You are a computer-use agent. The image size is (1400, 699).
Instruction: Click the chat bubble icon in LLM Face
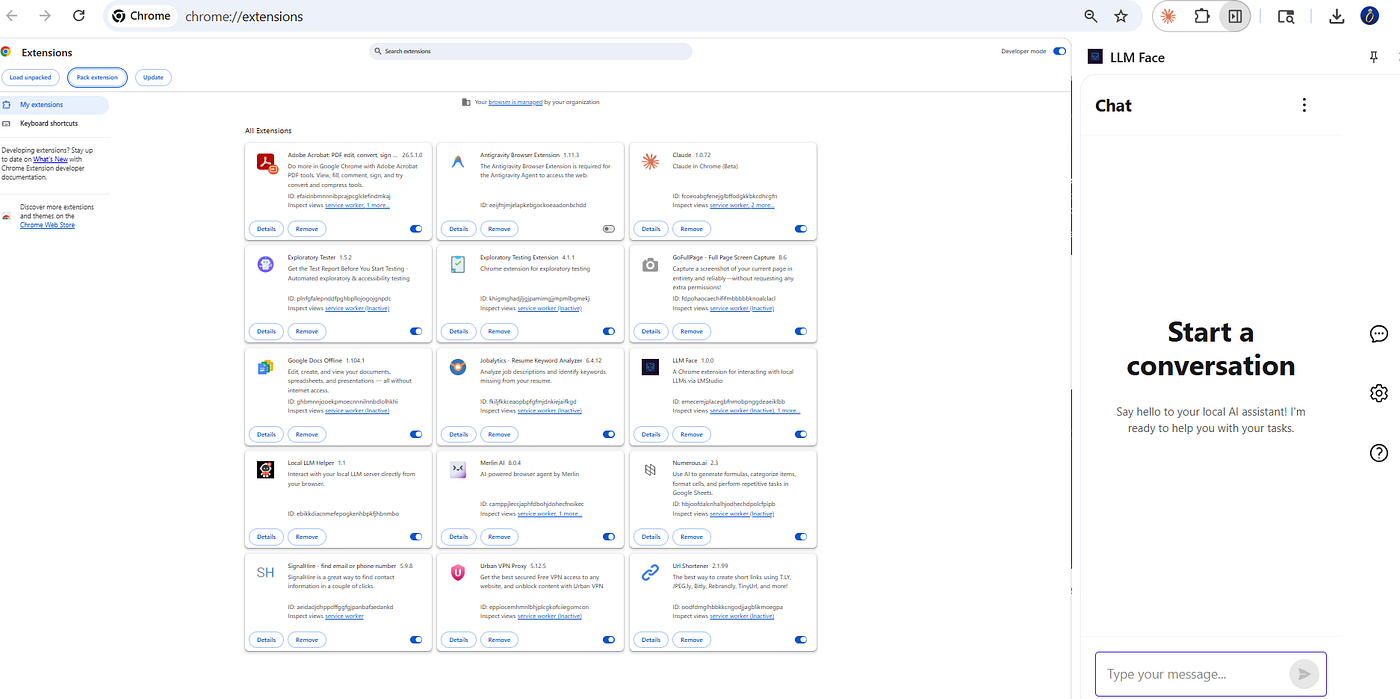click(x=1379, y=334)
